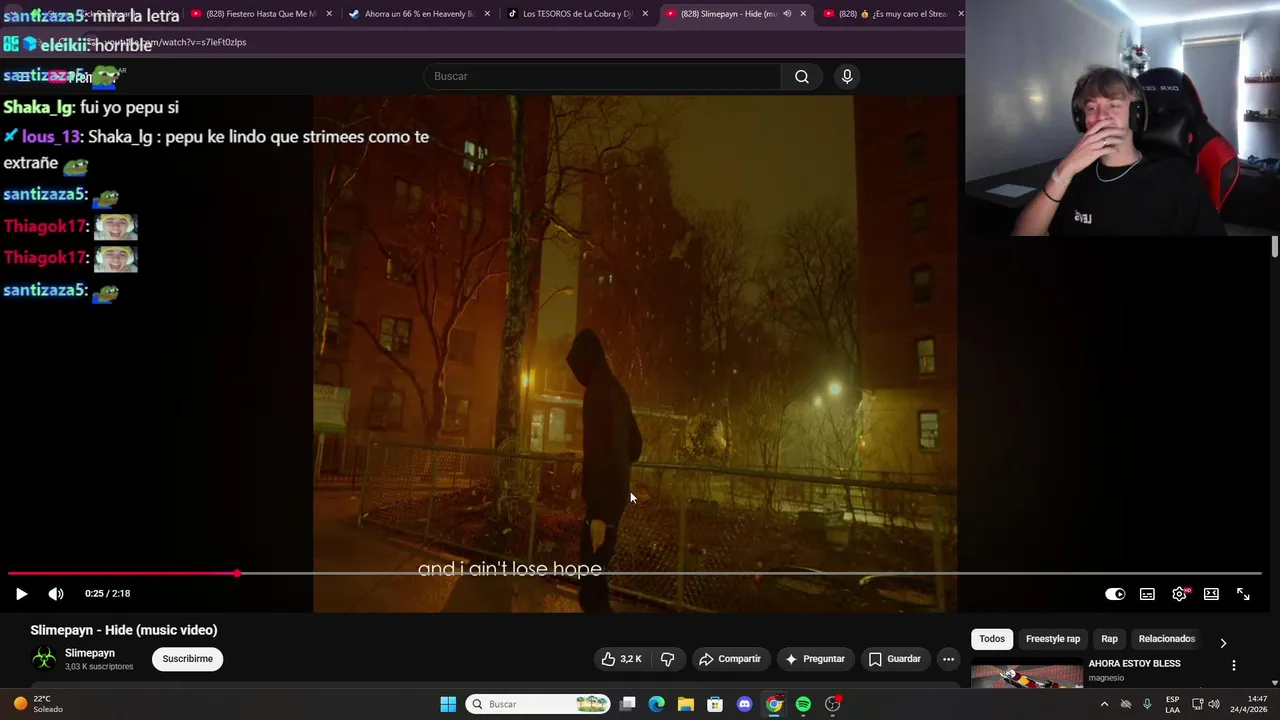The image size is (1280, 720).
Task: Select the Relacionados filter chip
Action: pyautogui.click(x=1166, y=639)
